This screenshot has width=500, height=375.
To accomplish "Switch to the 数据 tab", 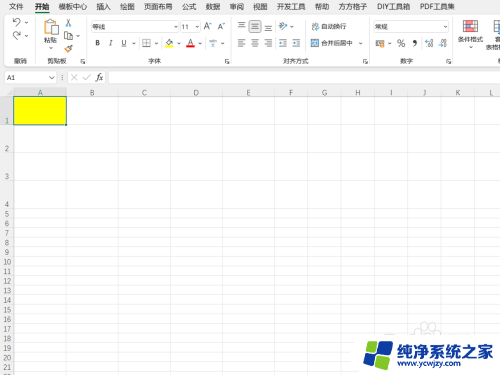I will click(213, 7).
